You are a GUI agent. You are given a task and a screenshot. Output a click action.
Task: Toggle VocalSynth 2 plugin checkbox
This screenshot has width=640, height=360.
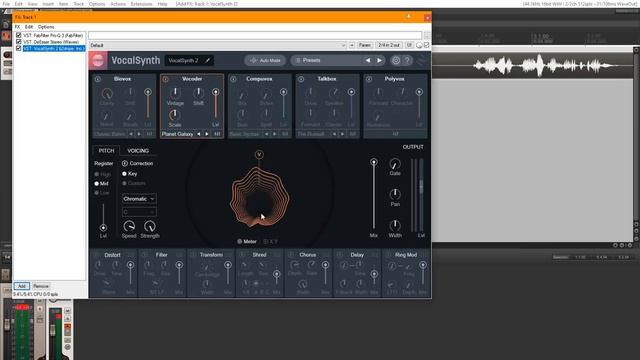tap(18, 48)
